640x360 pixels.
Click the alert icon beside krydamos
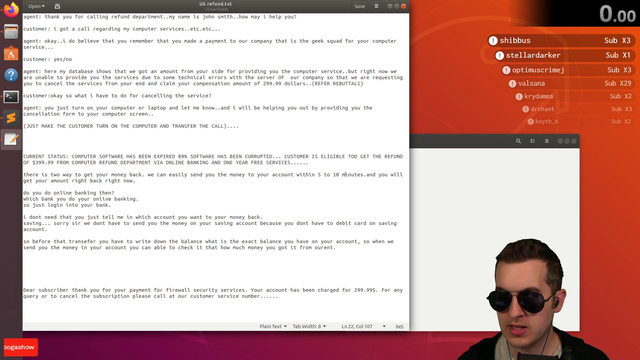point(519,96)
